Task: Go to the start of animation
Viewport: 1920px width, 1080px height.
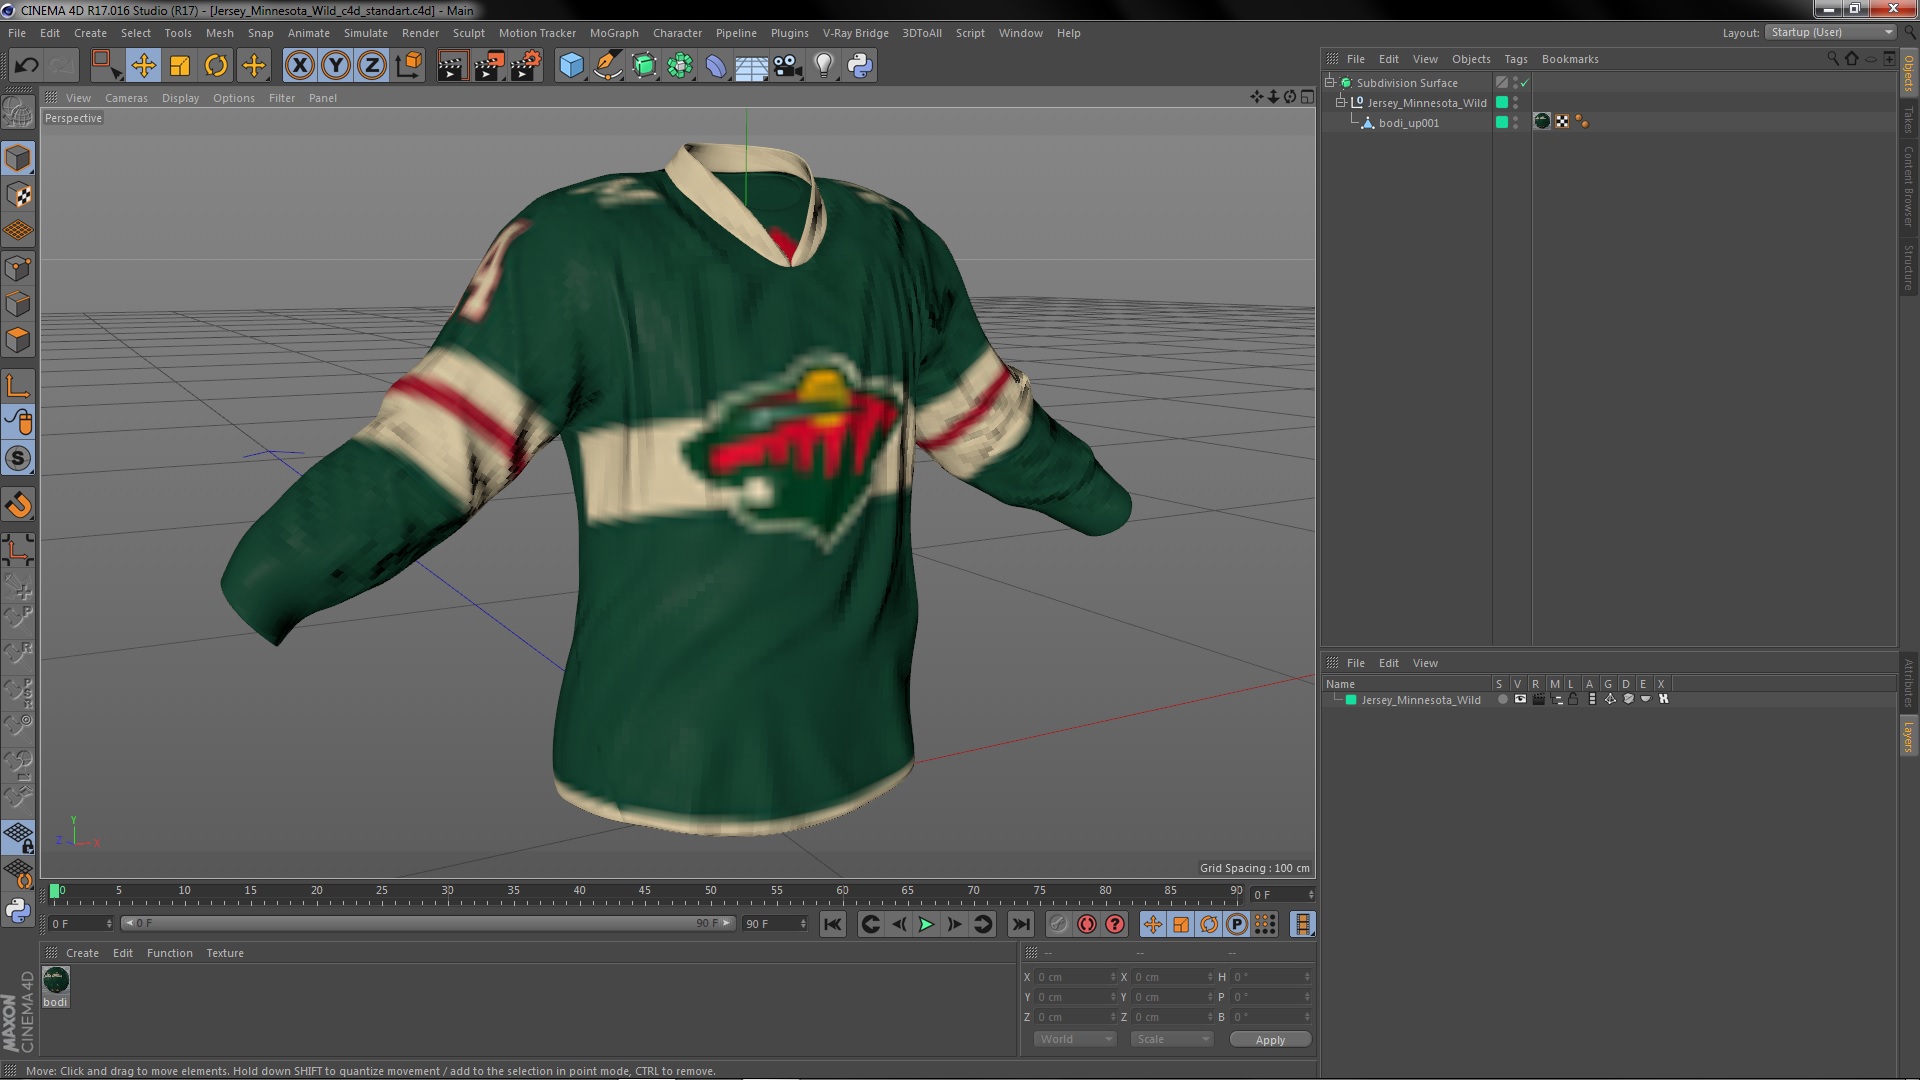Action: pos(832,925)
